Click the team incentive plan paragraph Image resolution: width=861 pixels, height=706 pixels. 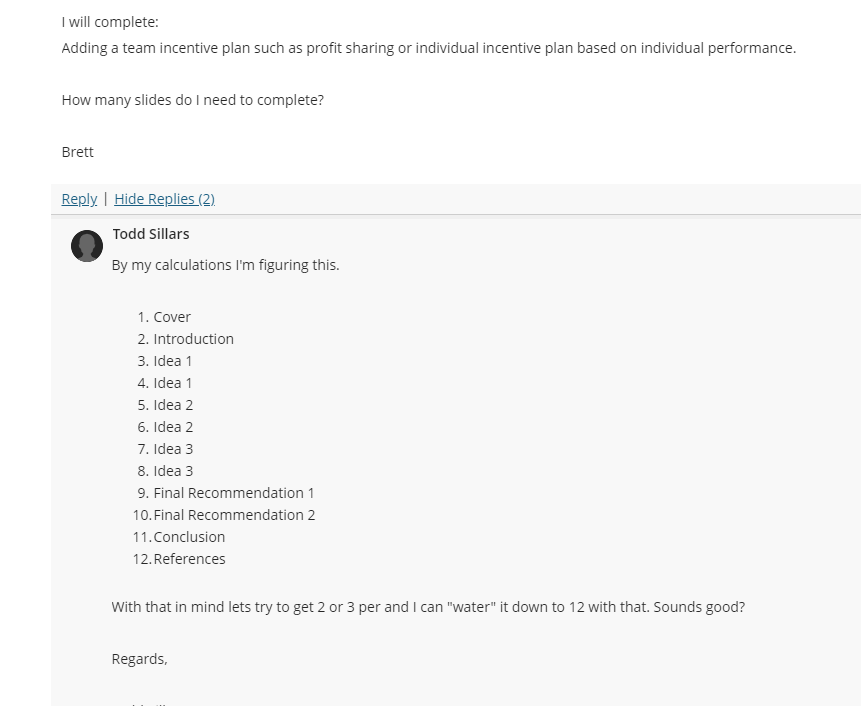(x=429, y=48)
